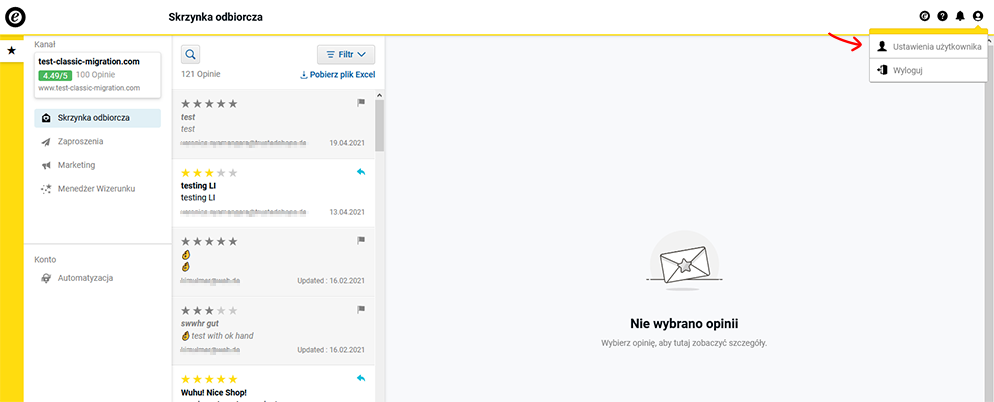Click the reply arrow on 'testing LI' review
994x402 pixels.
click(x=361, y=172)
